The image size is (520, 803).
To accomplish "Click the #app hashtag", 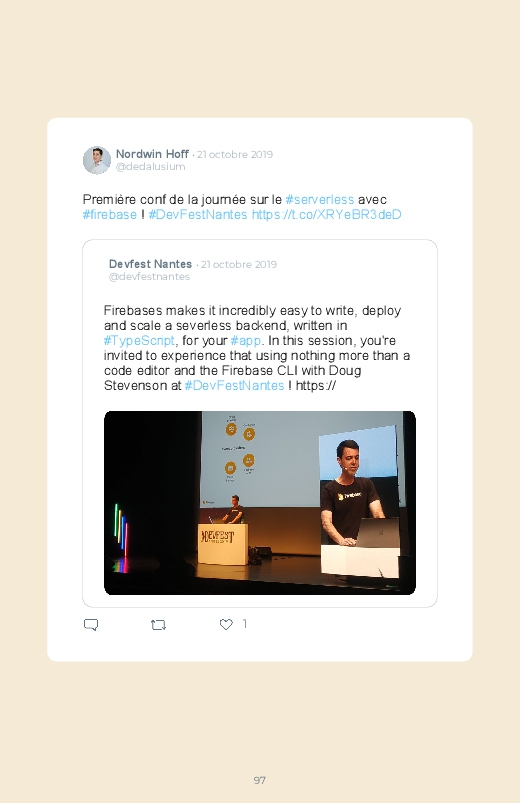I will [x=246, y=341].
